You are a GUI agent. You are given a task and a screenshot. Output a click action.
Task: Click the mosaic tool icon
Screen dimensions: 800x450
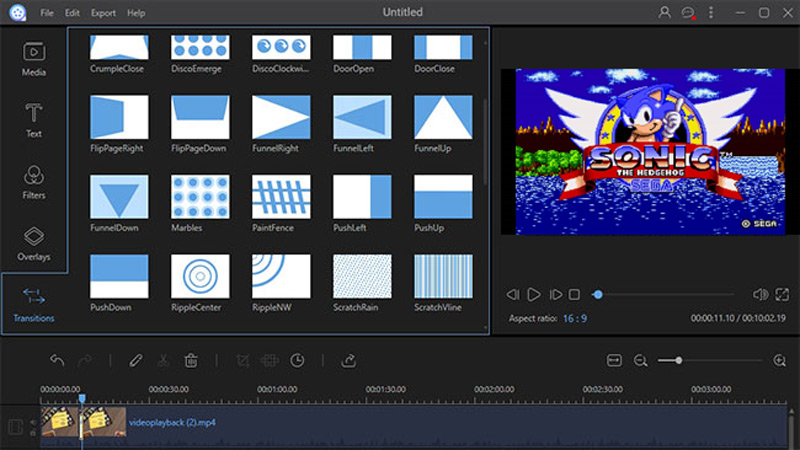tap(269, 361)
